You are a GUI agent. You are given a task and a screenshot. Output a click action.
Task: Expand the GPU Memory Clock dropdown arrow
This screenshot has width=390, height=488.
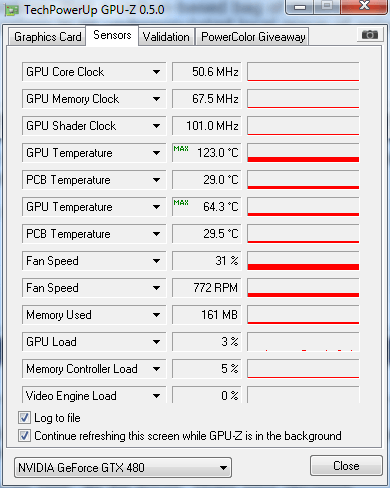coord(156,99)
